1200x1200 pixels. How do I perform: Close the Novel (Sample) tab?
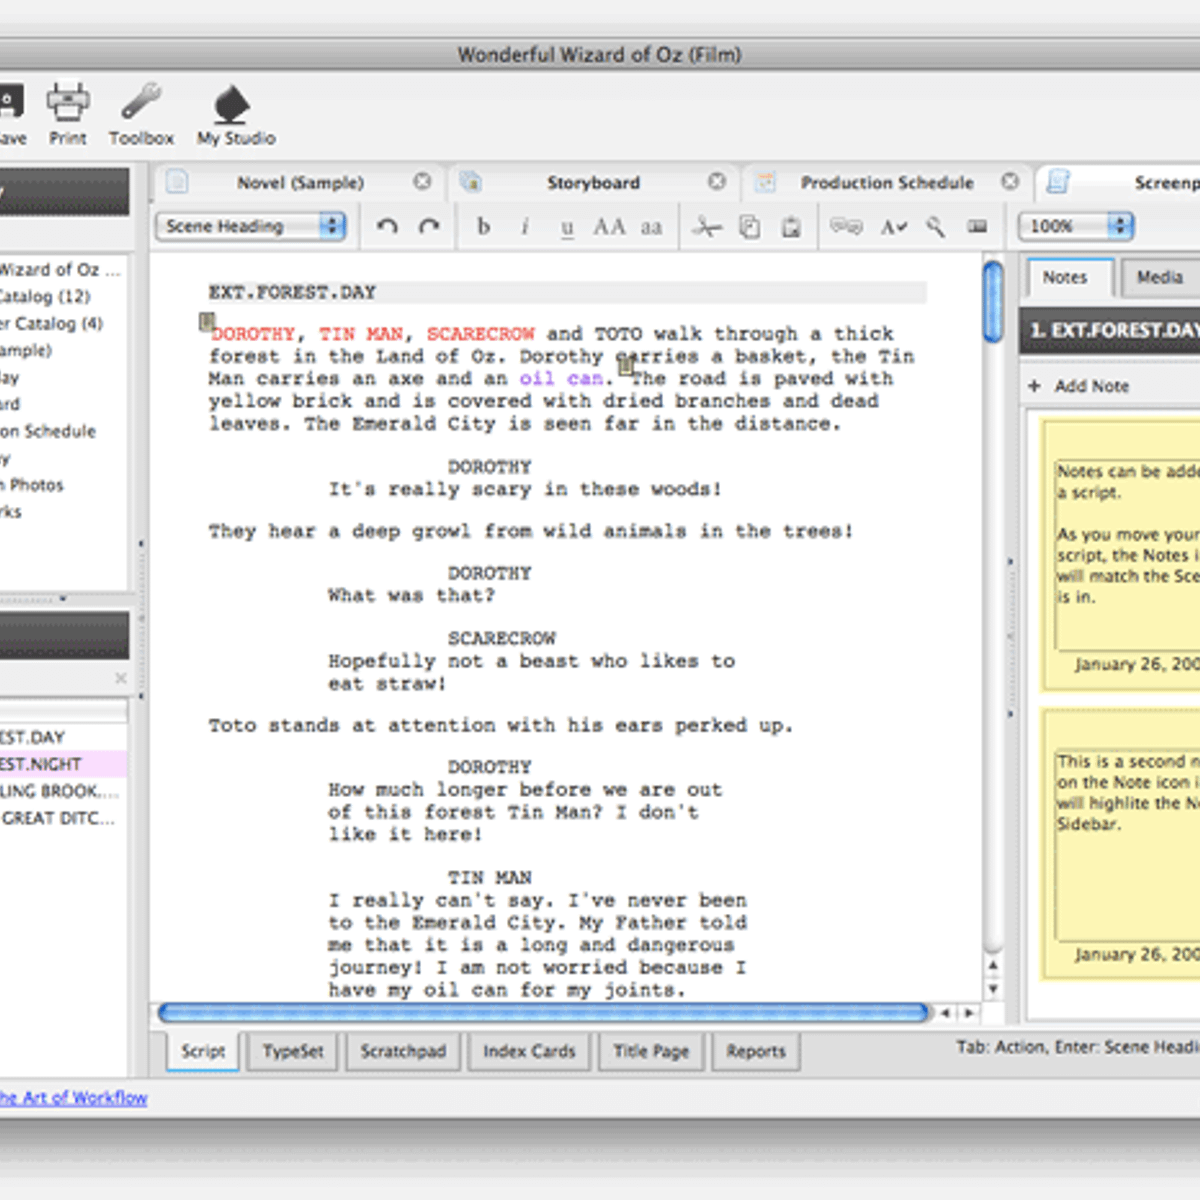pyautogui.click(x=423, y=181)
